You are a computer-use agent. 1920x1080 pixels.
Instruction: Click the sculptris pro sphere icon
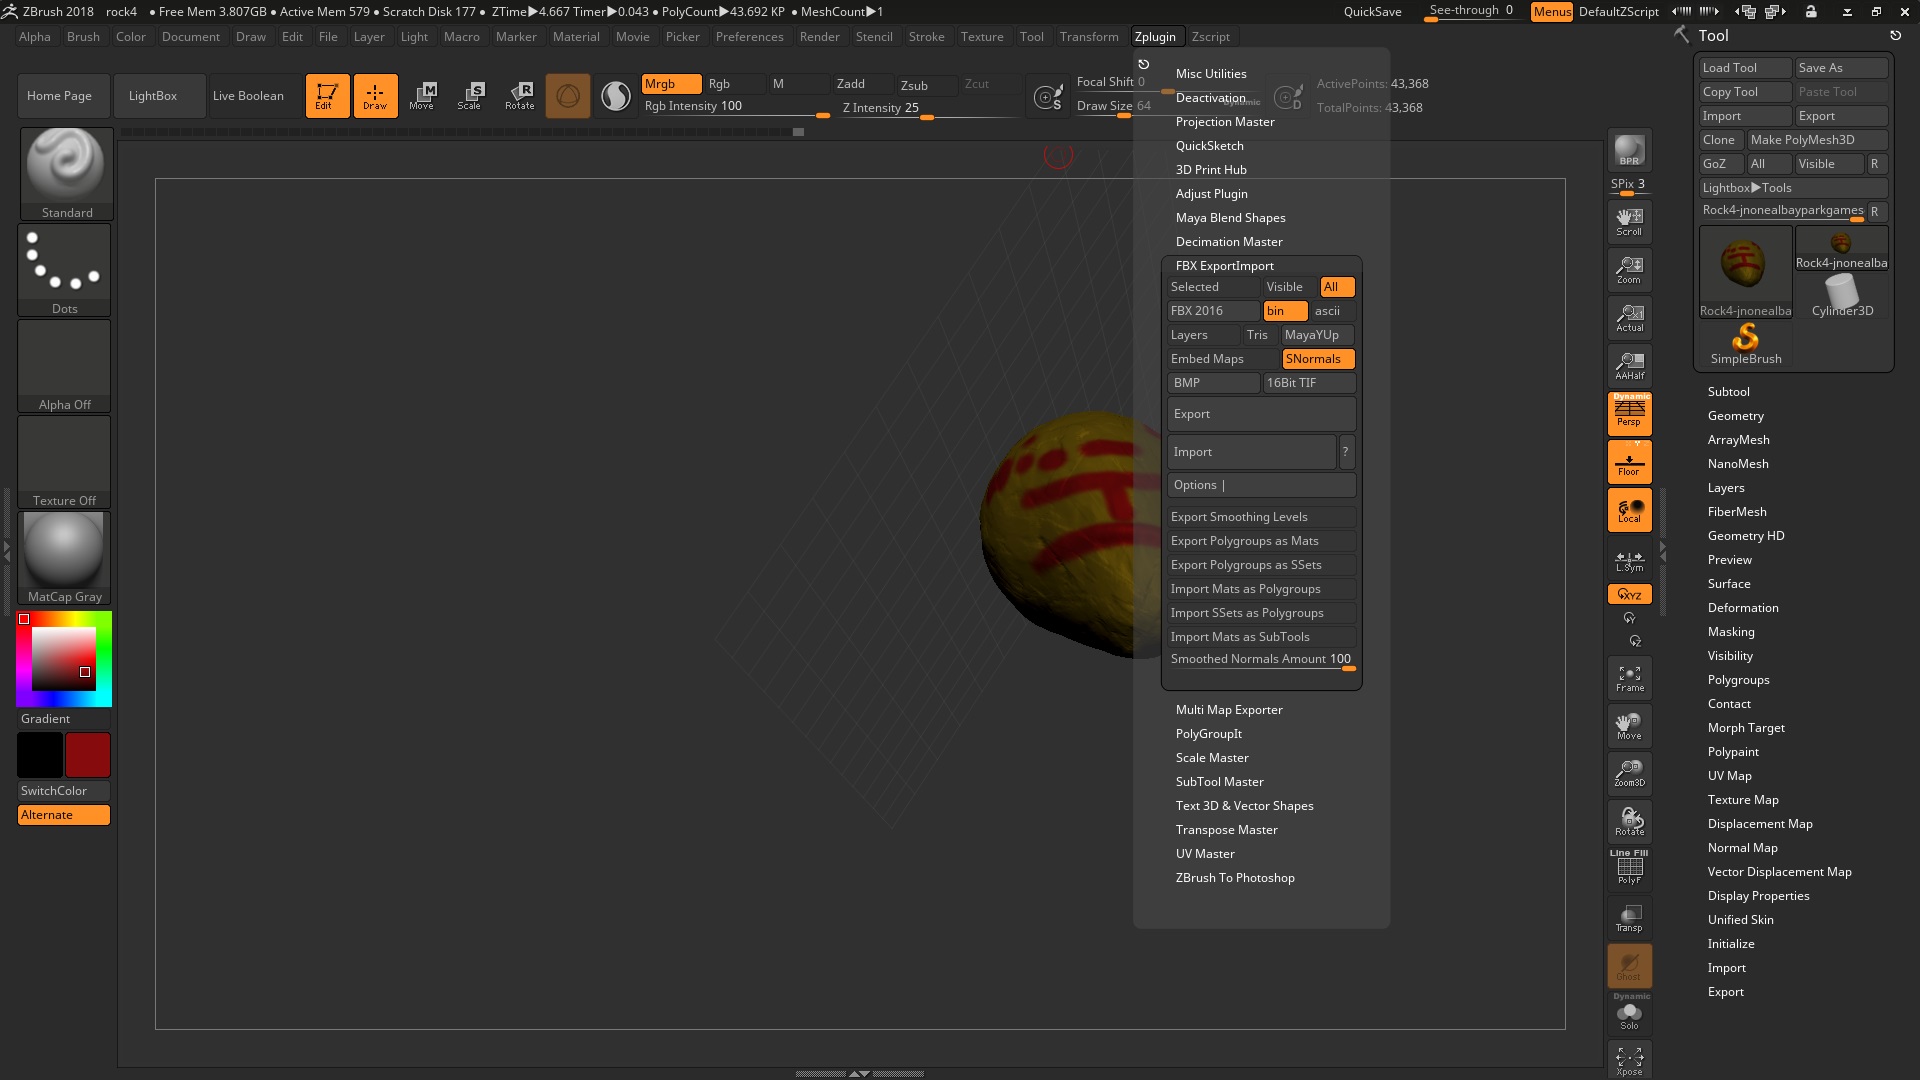pyautogui.click(x=616, y=96)
